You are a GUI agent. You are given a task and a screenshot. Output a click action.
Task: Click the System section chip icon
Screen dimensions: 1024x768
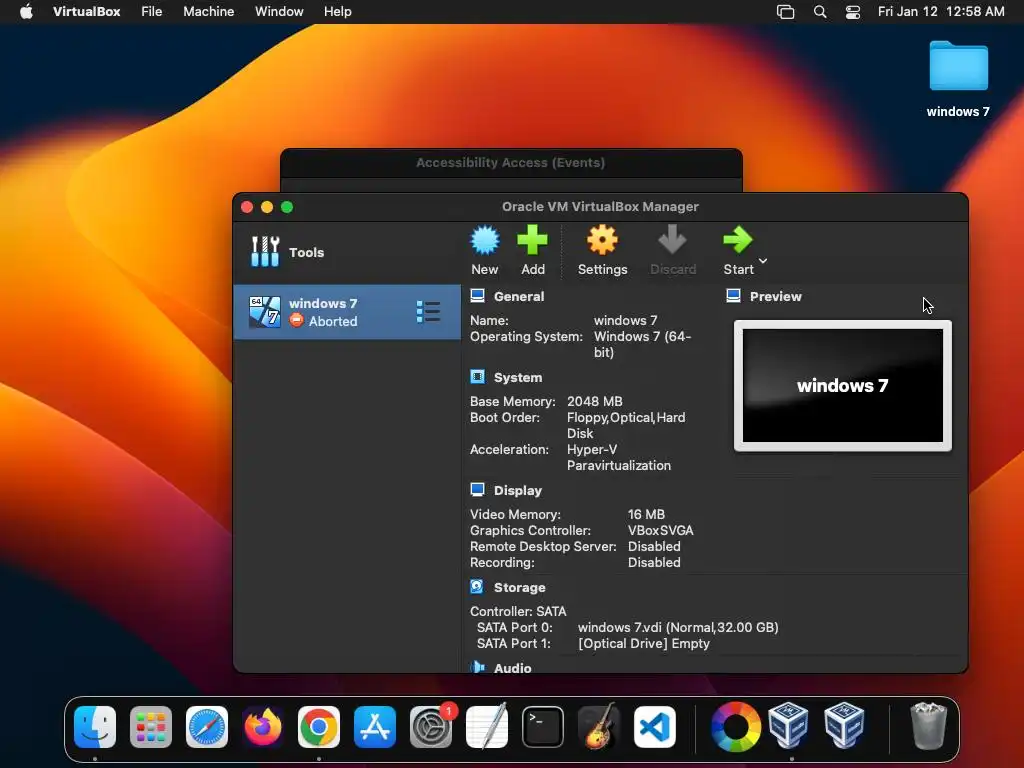[x=477, y=377]
